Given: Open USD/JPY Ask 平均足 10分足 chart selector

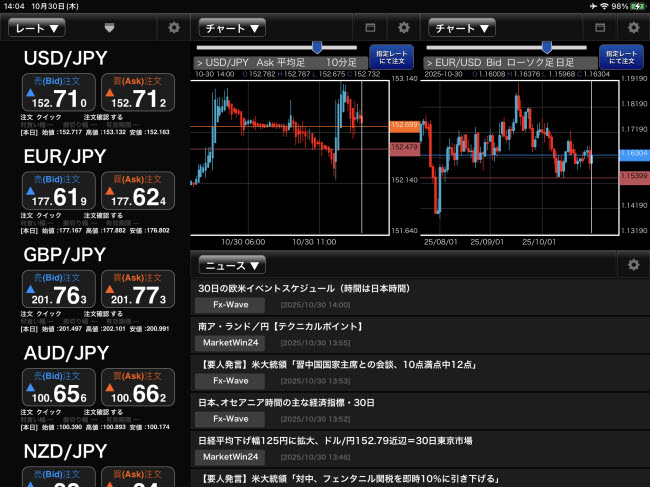Looking at the screenshot, I should [x=281, y=63].
